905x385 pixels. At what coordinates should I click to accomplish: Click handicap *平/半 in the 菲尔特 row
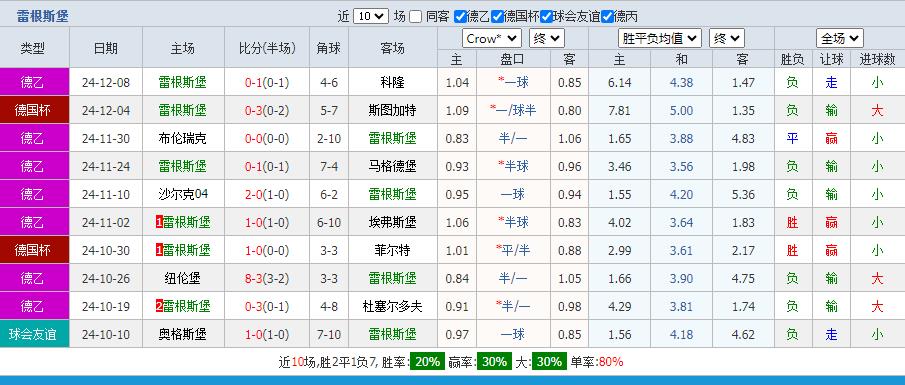(x=513, y=250)
